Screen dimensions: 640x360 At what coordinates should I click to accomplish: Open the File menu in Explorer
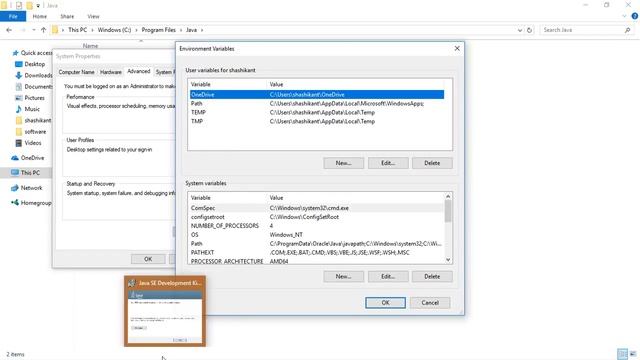pos(13,16)
